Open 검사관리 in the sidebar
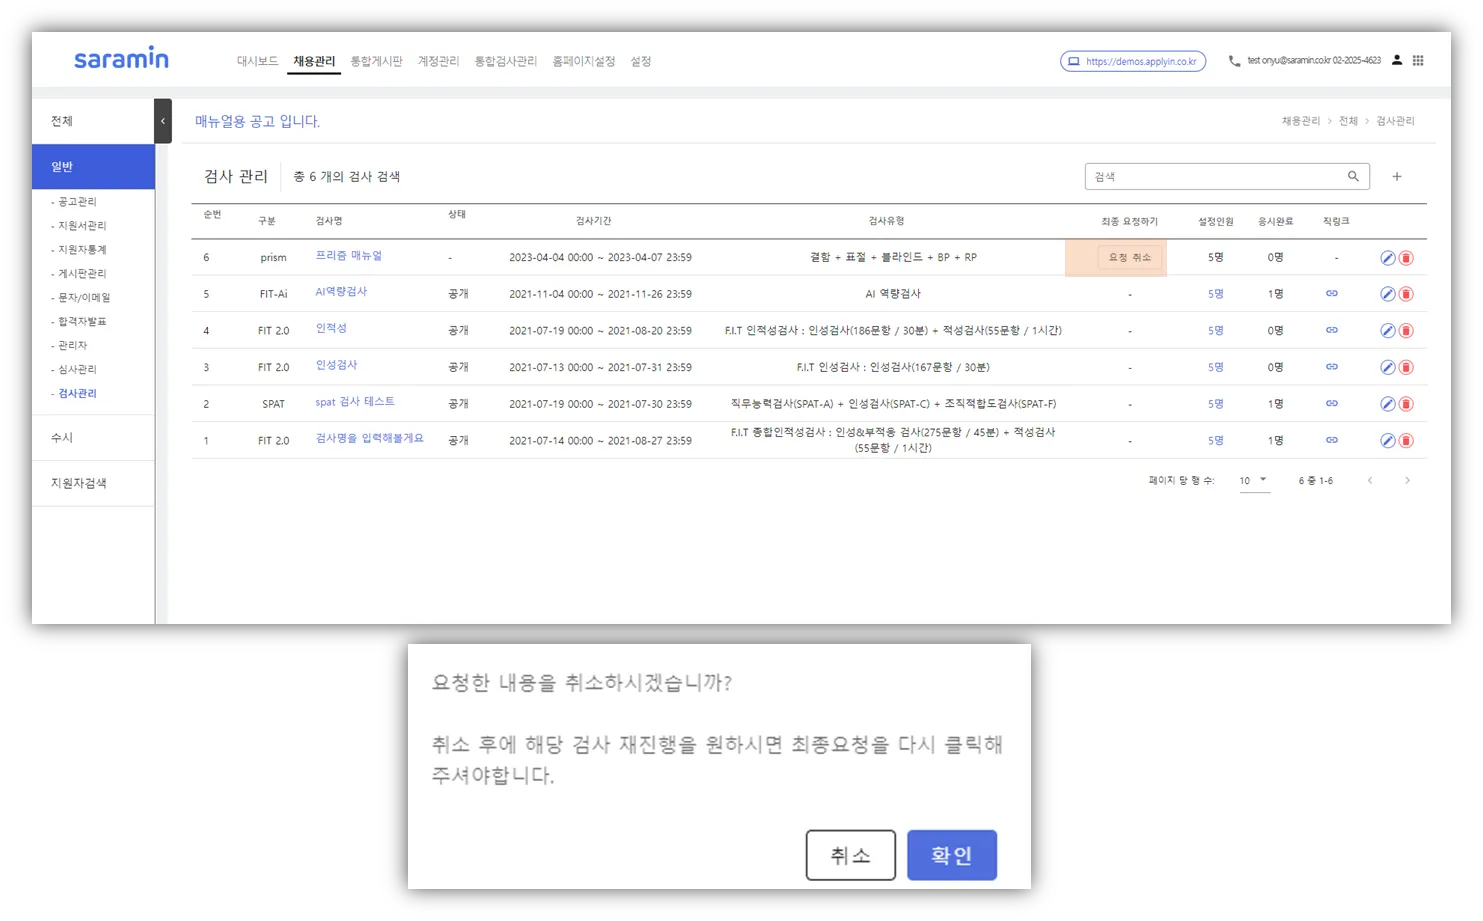Image resolution: width=1483 pixels, height=921 pixels. point(77,394)
